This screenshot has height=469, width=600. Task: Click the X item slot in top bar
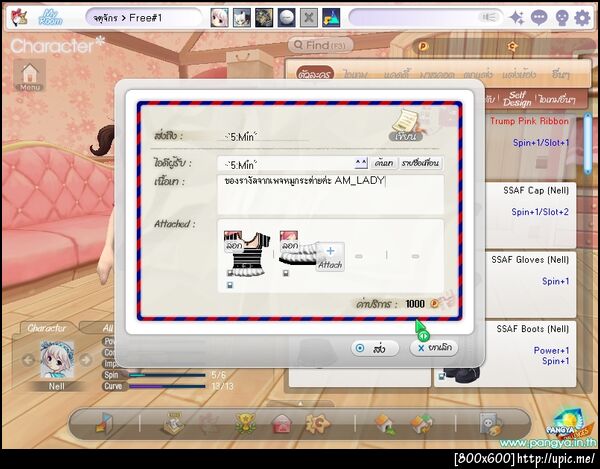coord(308,18)
